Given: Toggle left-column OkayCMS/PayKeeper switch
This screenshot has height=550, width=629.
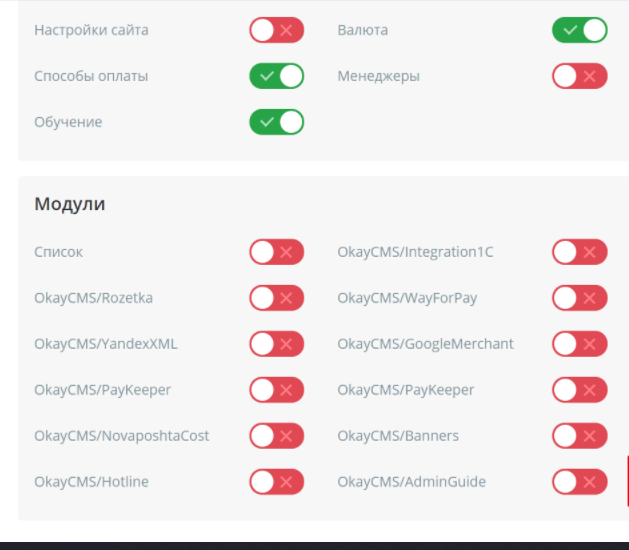Looking at the screenshot, I should [x=276, y=390].
